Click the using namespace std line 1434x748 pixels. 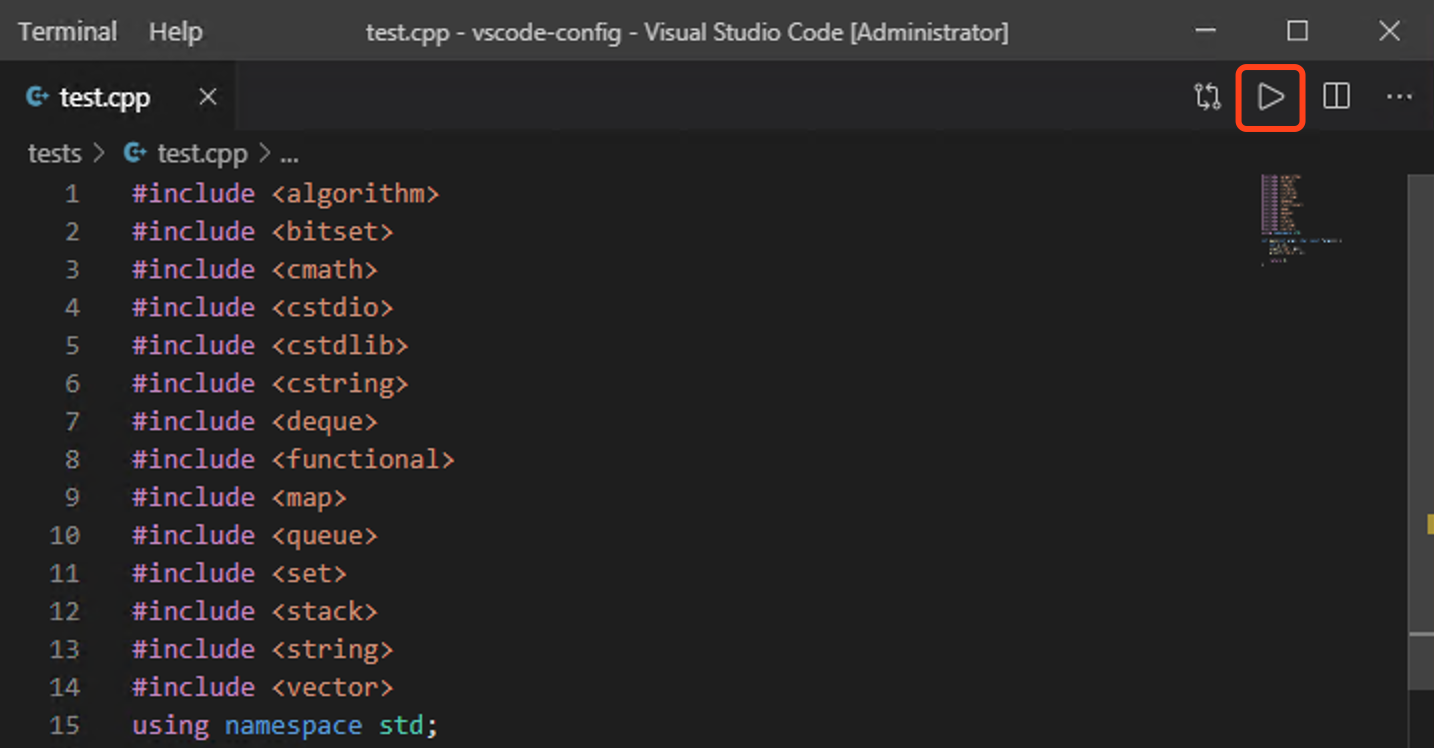(285, 725)
